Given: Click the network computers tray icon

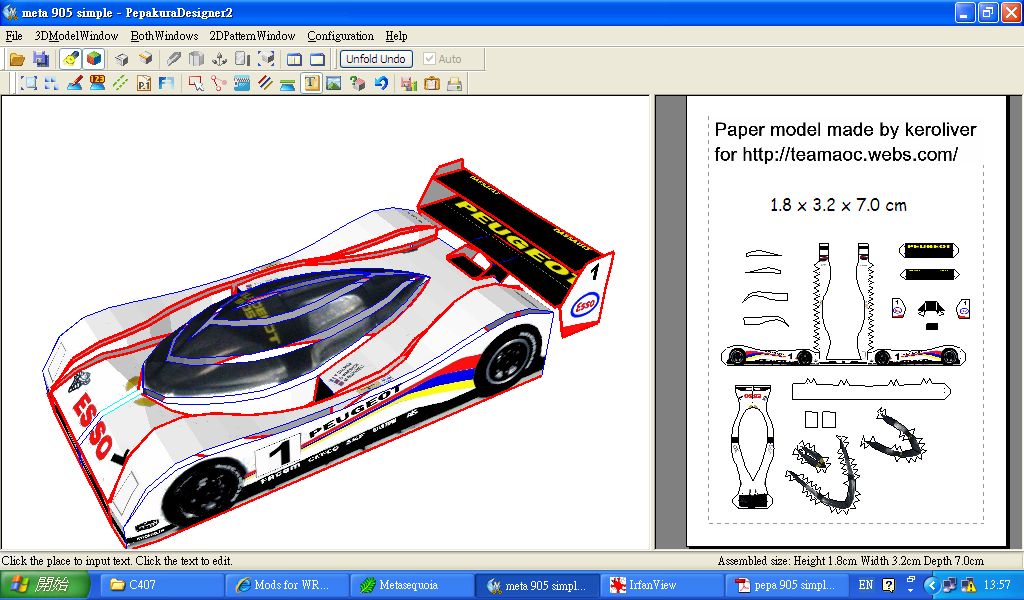Looking at the screenshot, I should 950,585.
